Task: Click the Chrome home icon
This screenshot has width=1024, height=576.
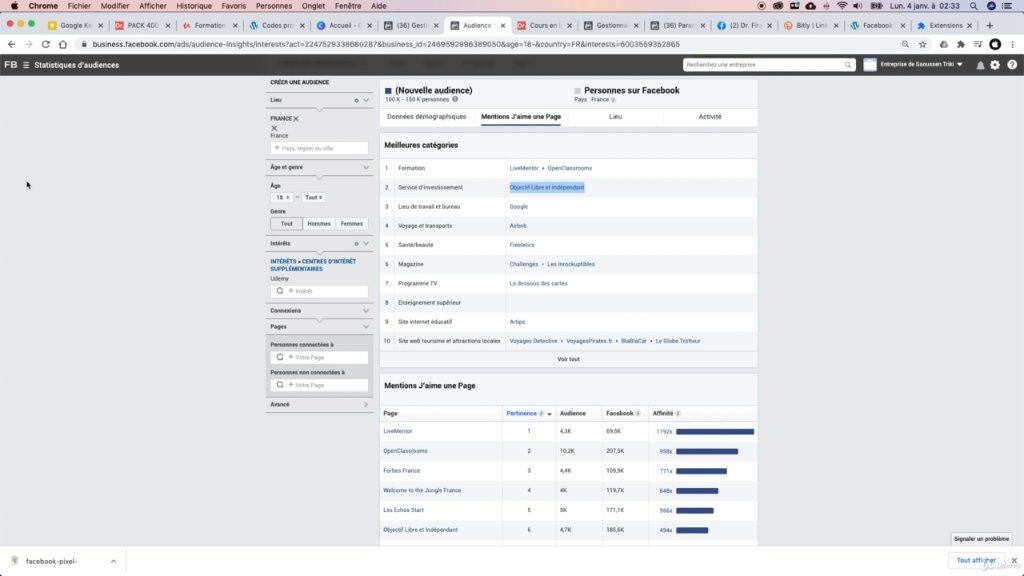Action: pyautogui.click(x=63, y=44)
